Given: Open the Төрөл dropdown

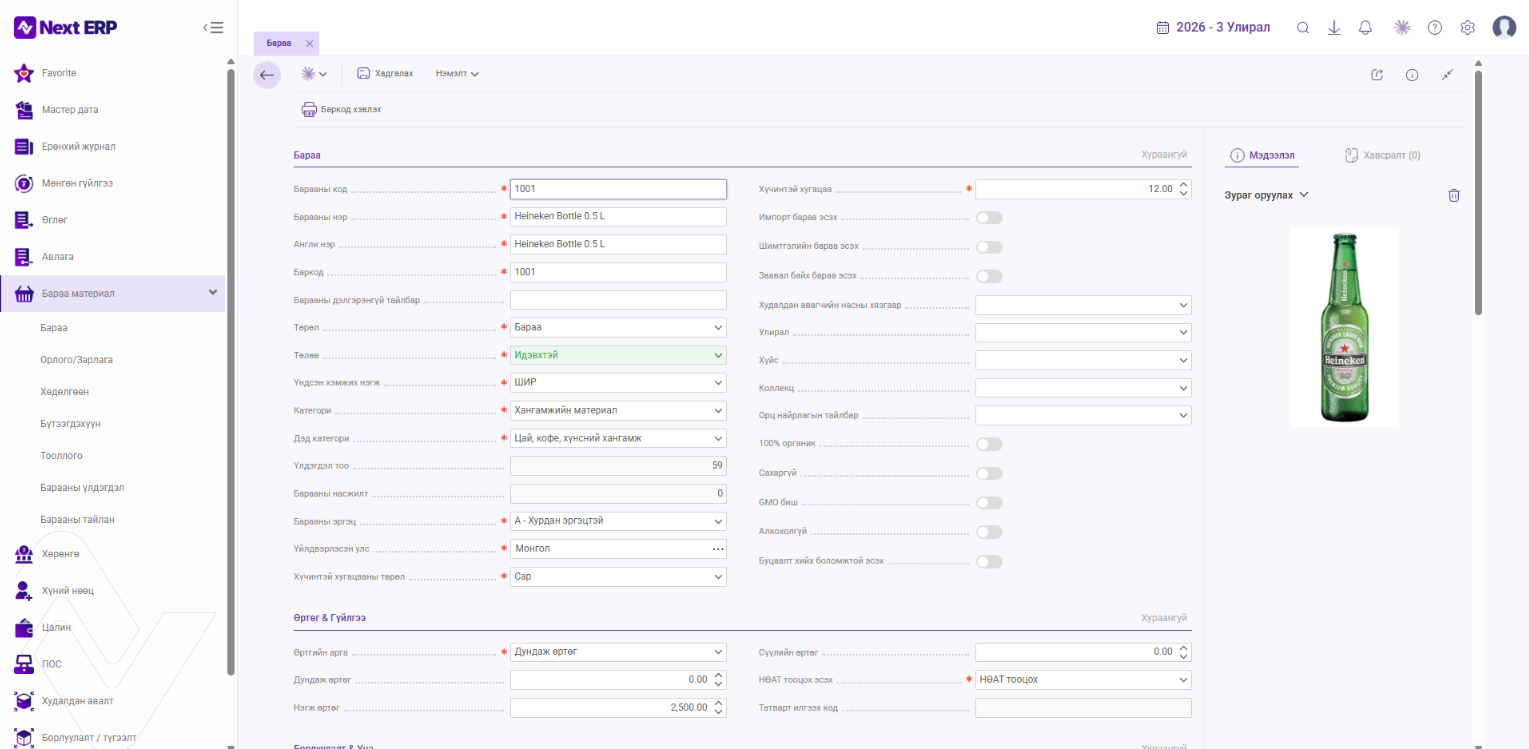Looking at the screenshot, I should [618, 327].
